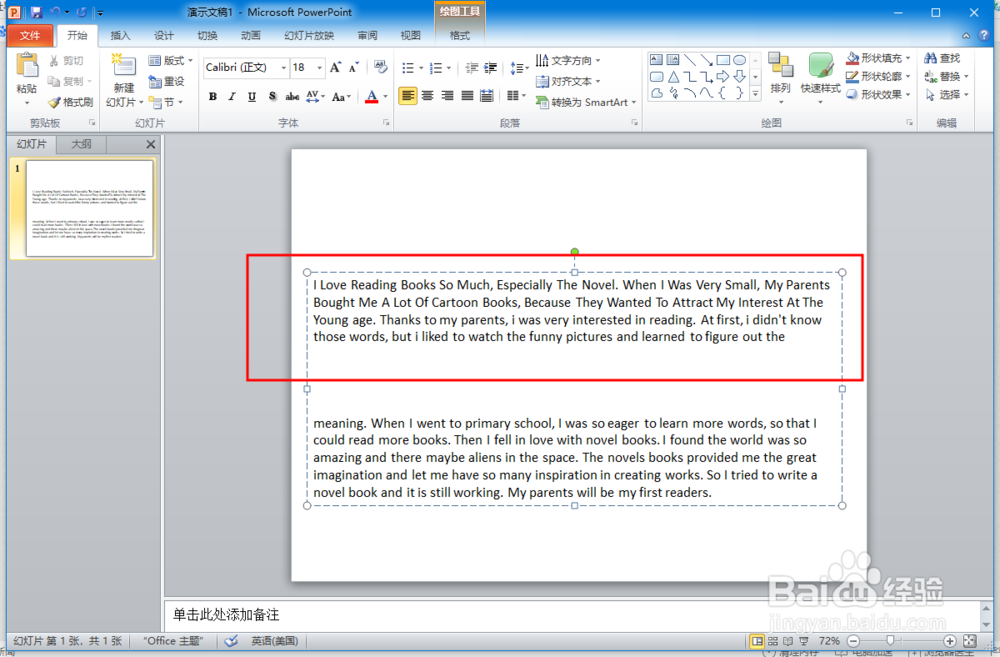1000x657 pixels.
Task: Open the slide Layout dropdown
Action: (x=170, y=61)
